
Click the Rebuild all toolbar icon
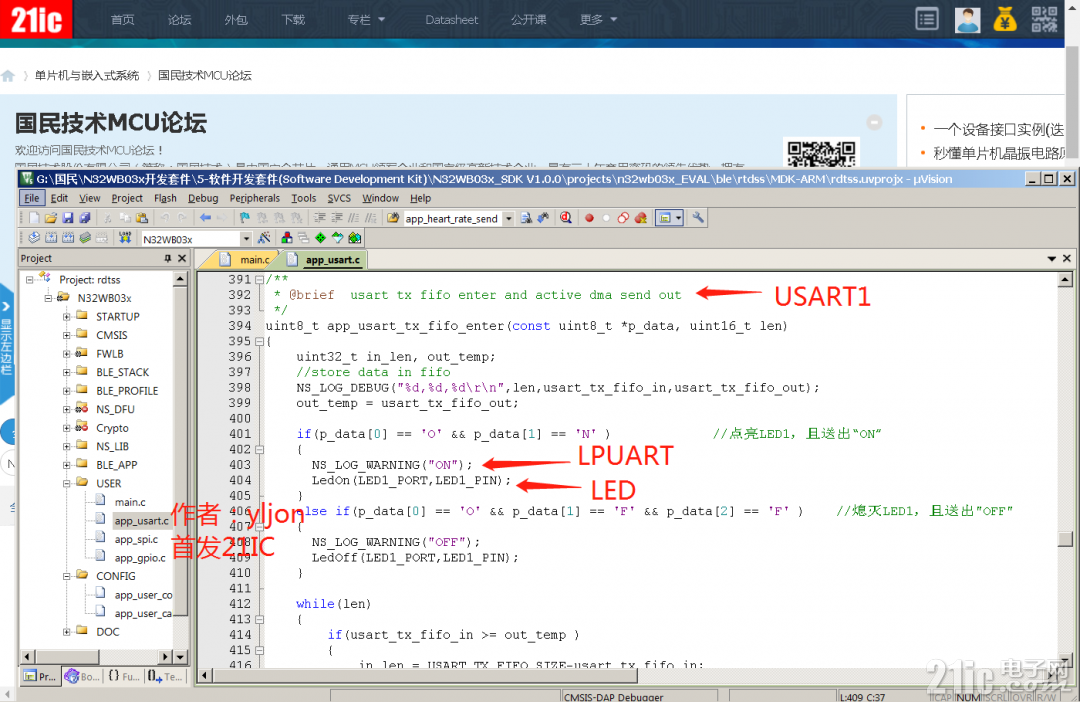pyautogui.click(x=68, y=238)
